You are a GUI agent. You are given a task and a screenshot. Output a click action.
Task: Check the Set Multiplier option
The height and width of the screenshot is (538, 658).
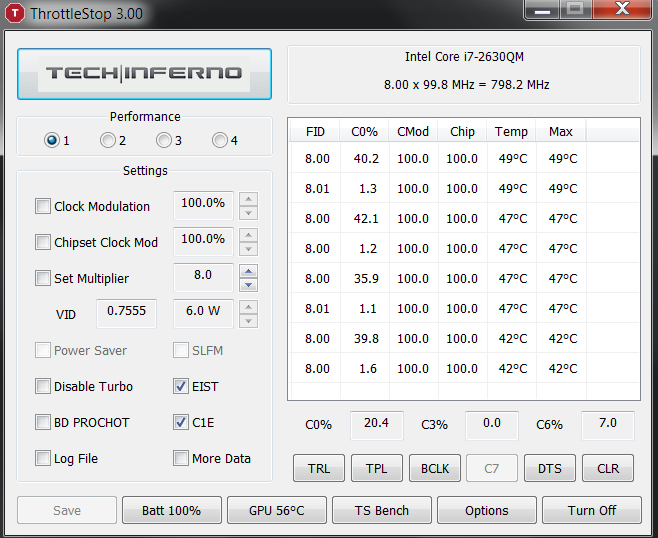point(42,278)
